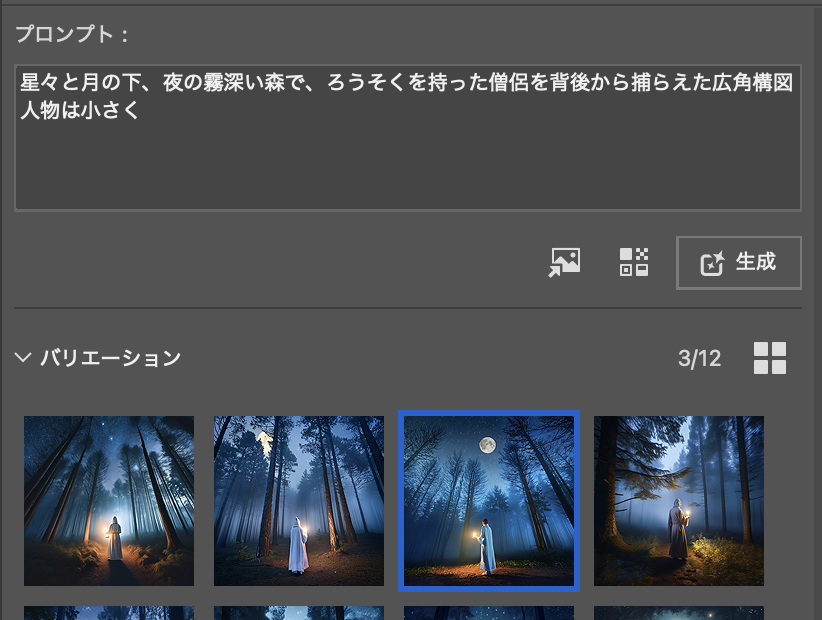This screenshot has height=620, width=822.
Task: Select fourth thumbnail in second row
Action: [x=679, y=612]
